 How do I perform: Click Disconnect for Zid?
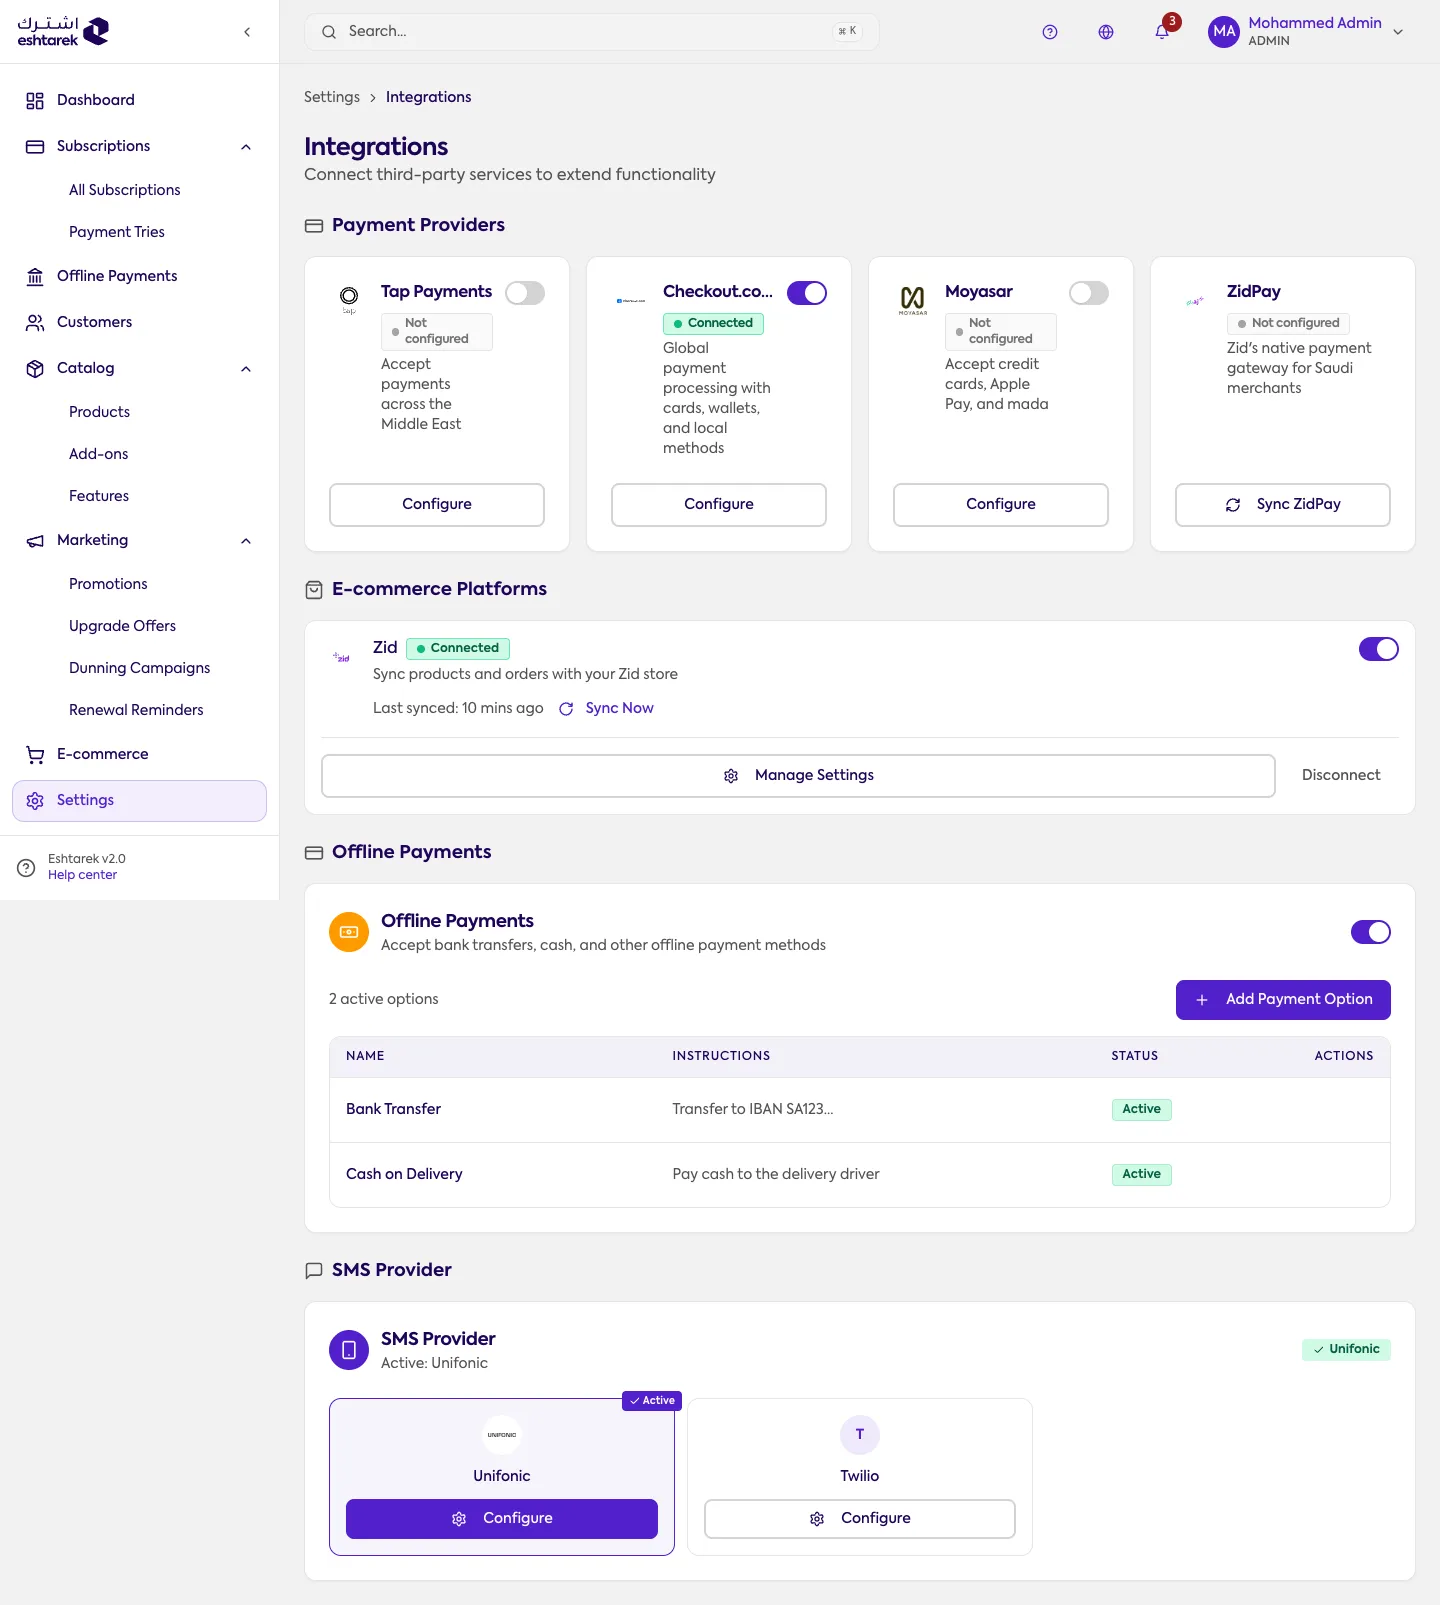point(1341,776)
